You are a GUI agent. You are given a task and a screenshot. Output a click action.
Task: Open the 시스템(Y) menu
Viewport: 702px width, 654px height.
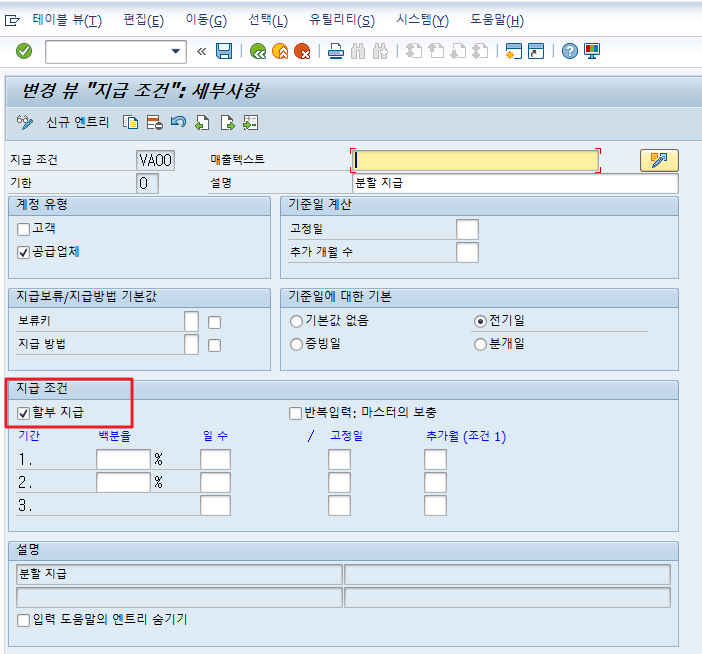coord(422,20)
